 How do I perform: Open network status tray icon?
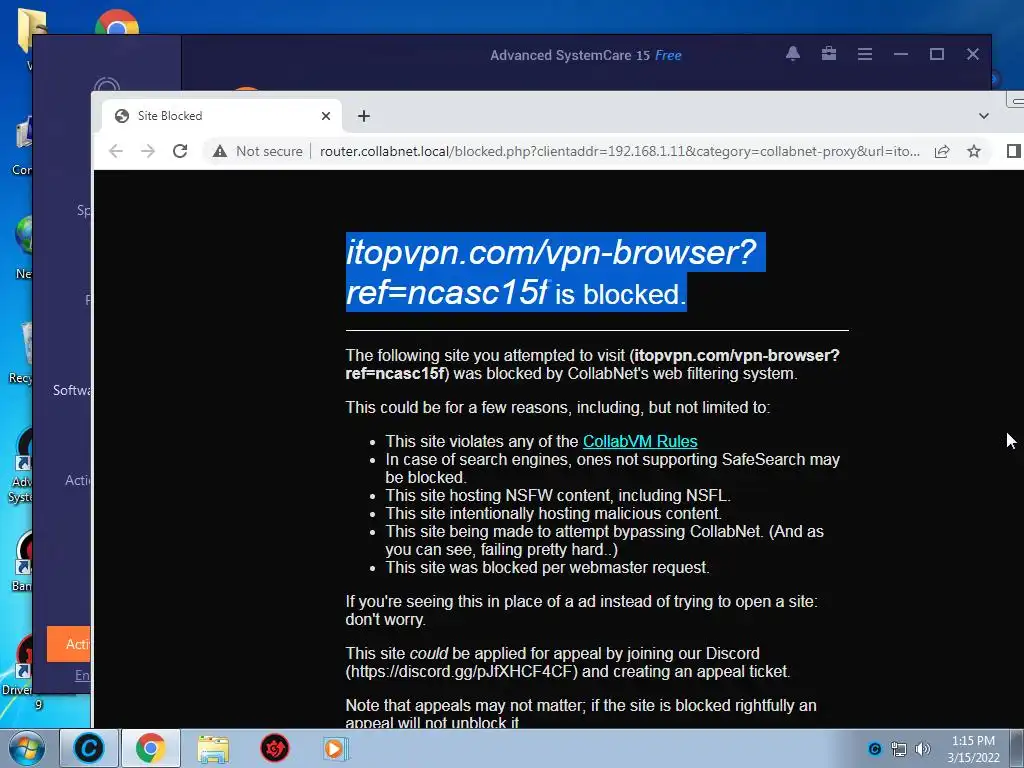tap(899, 749)
